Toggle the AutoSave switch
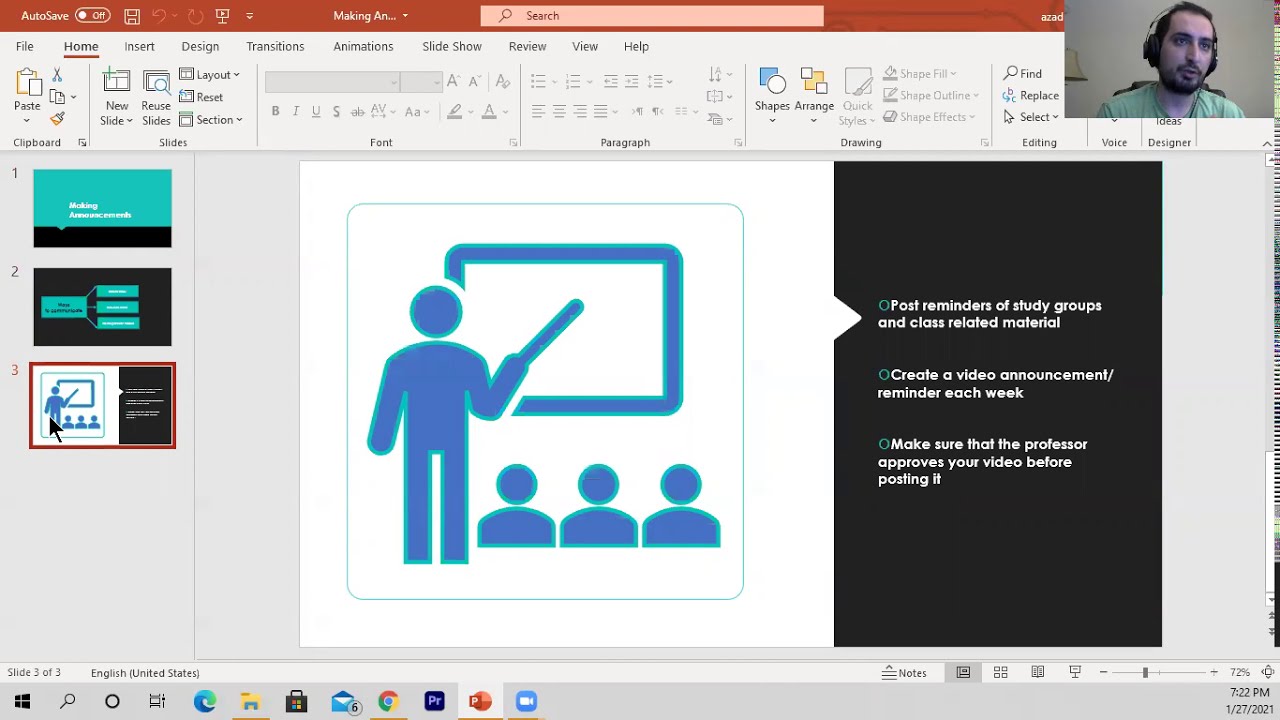The height and width of the screenshot is (720, 1280). click(93, 15)
